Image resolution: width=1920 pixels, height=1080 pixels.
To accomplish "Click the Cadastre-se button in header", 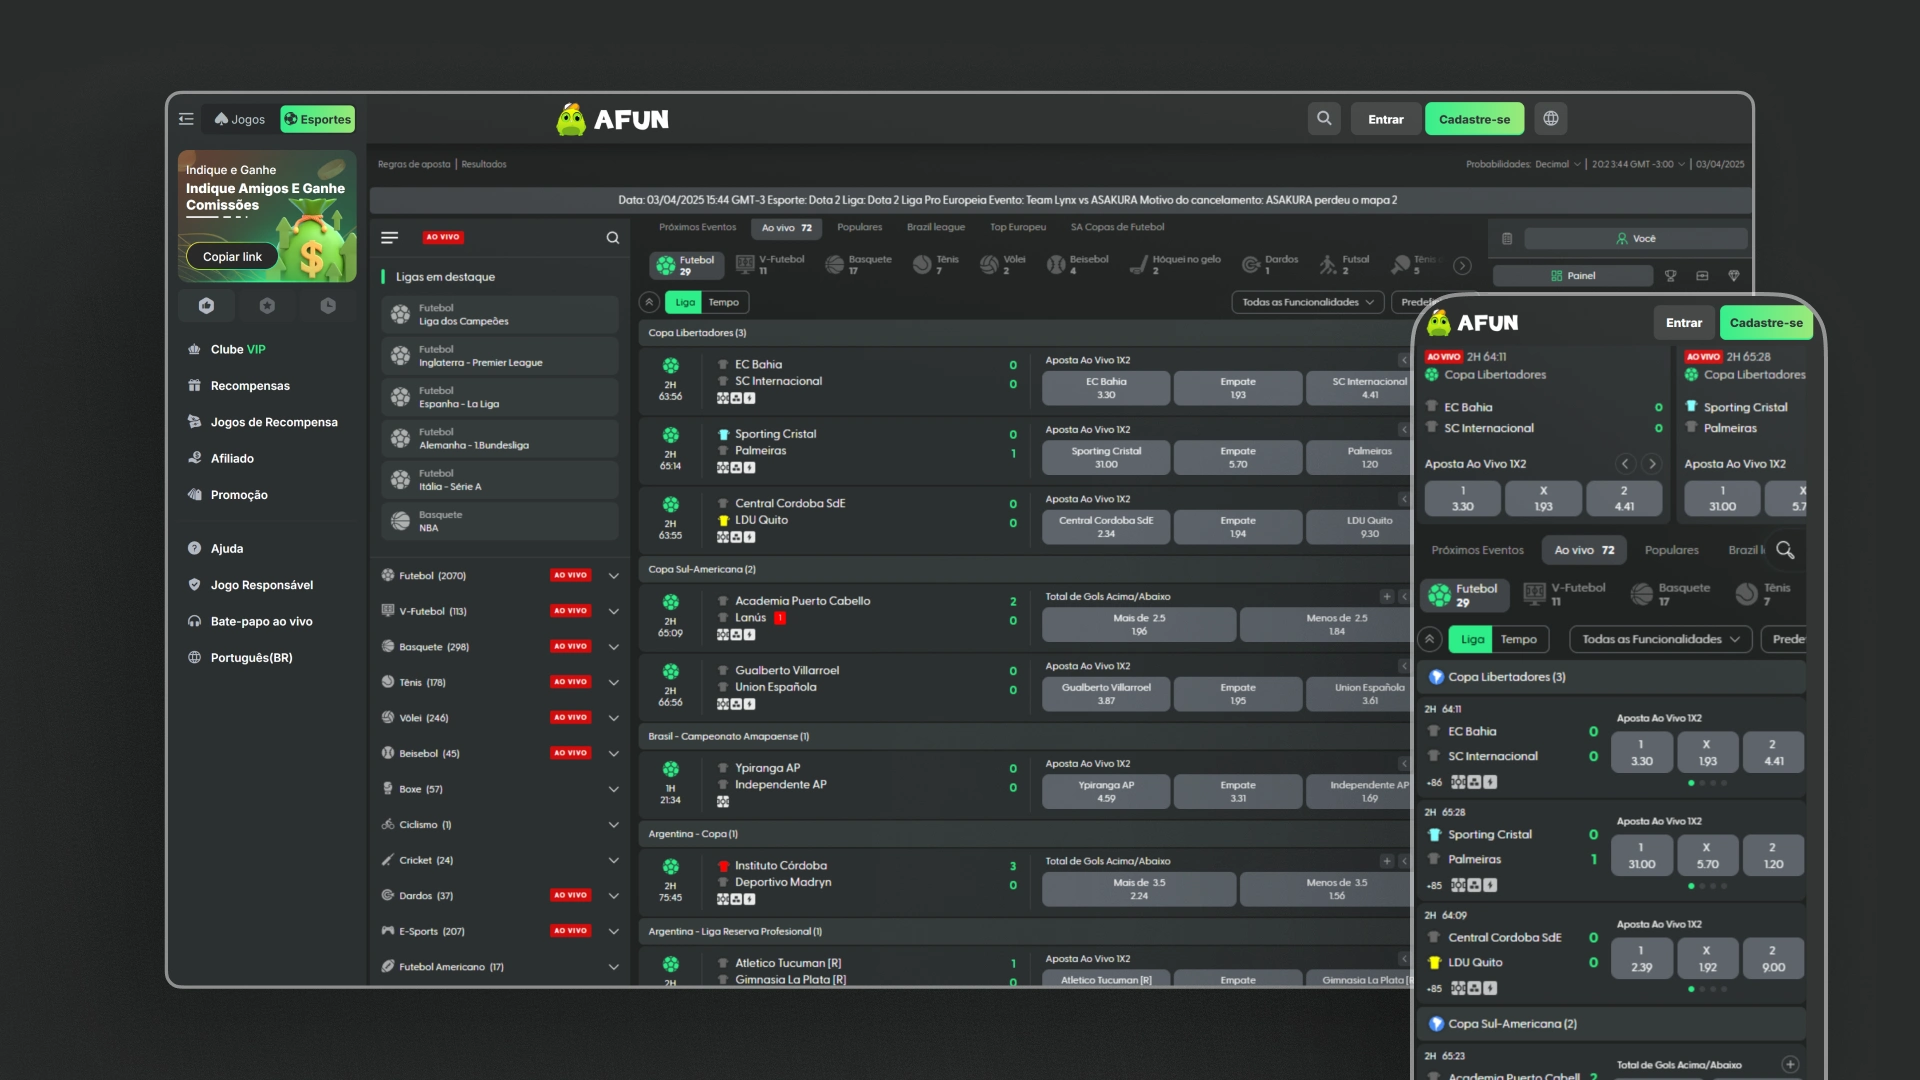I will pyautogui.click(x=1474, y=119).
